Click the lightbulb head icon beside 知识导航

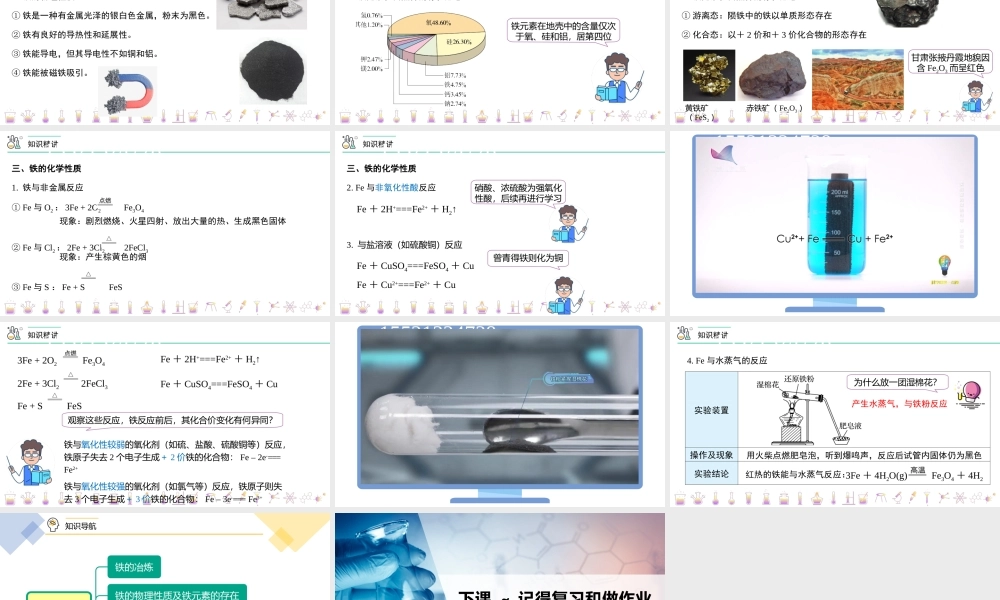tap(54, 525)
